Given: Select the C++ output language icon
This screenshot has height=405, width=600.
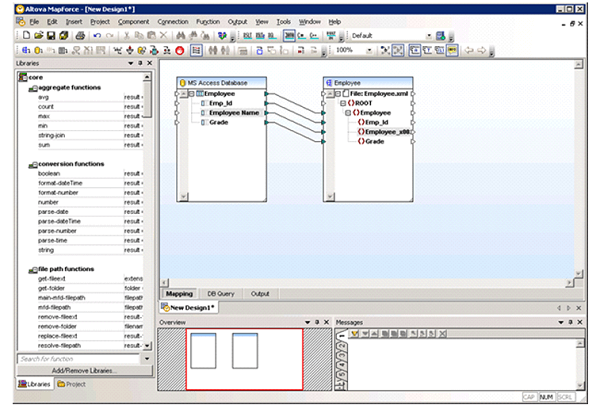Looking at the screenshot, I should pos(314,36).
